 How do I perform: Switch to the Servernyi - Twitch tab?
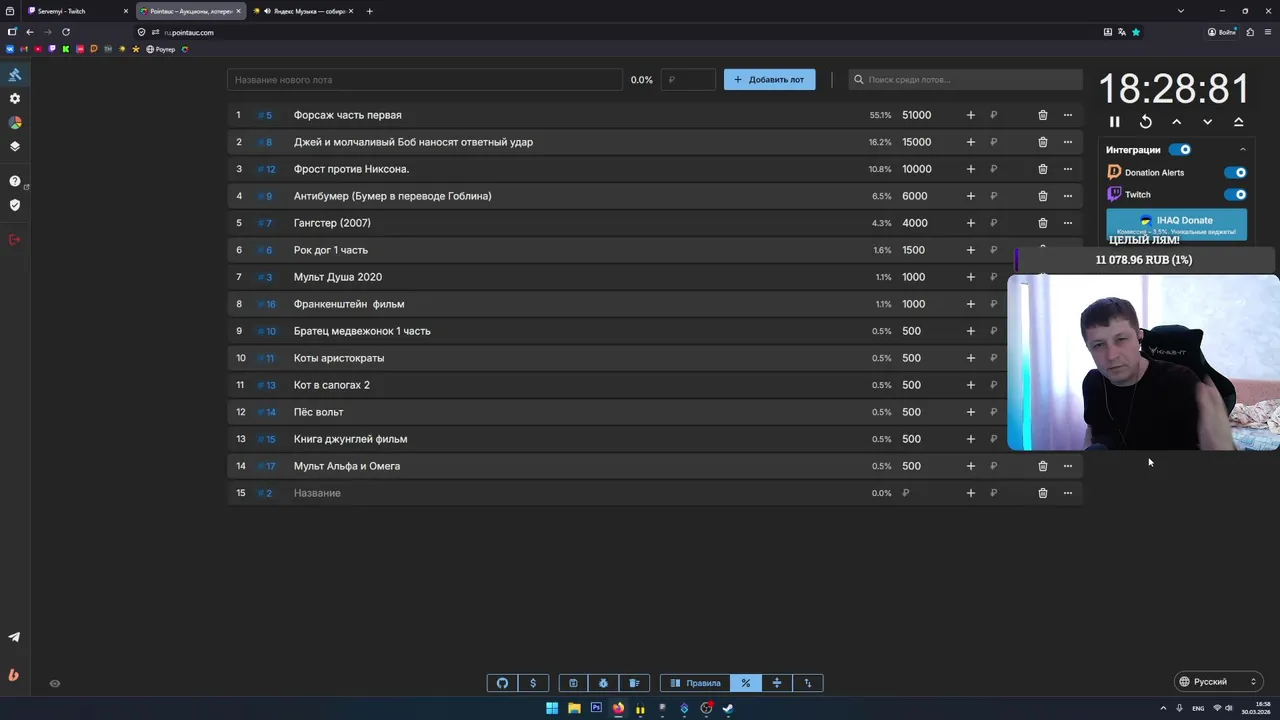click(78, 11)
